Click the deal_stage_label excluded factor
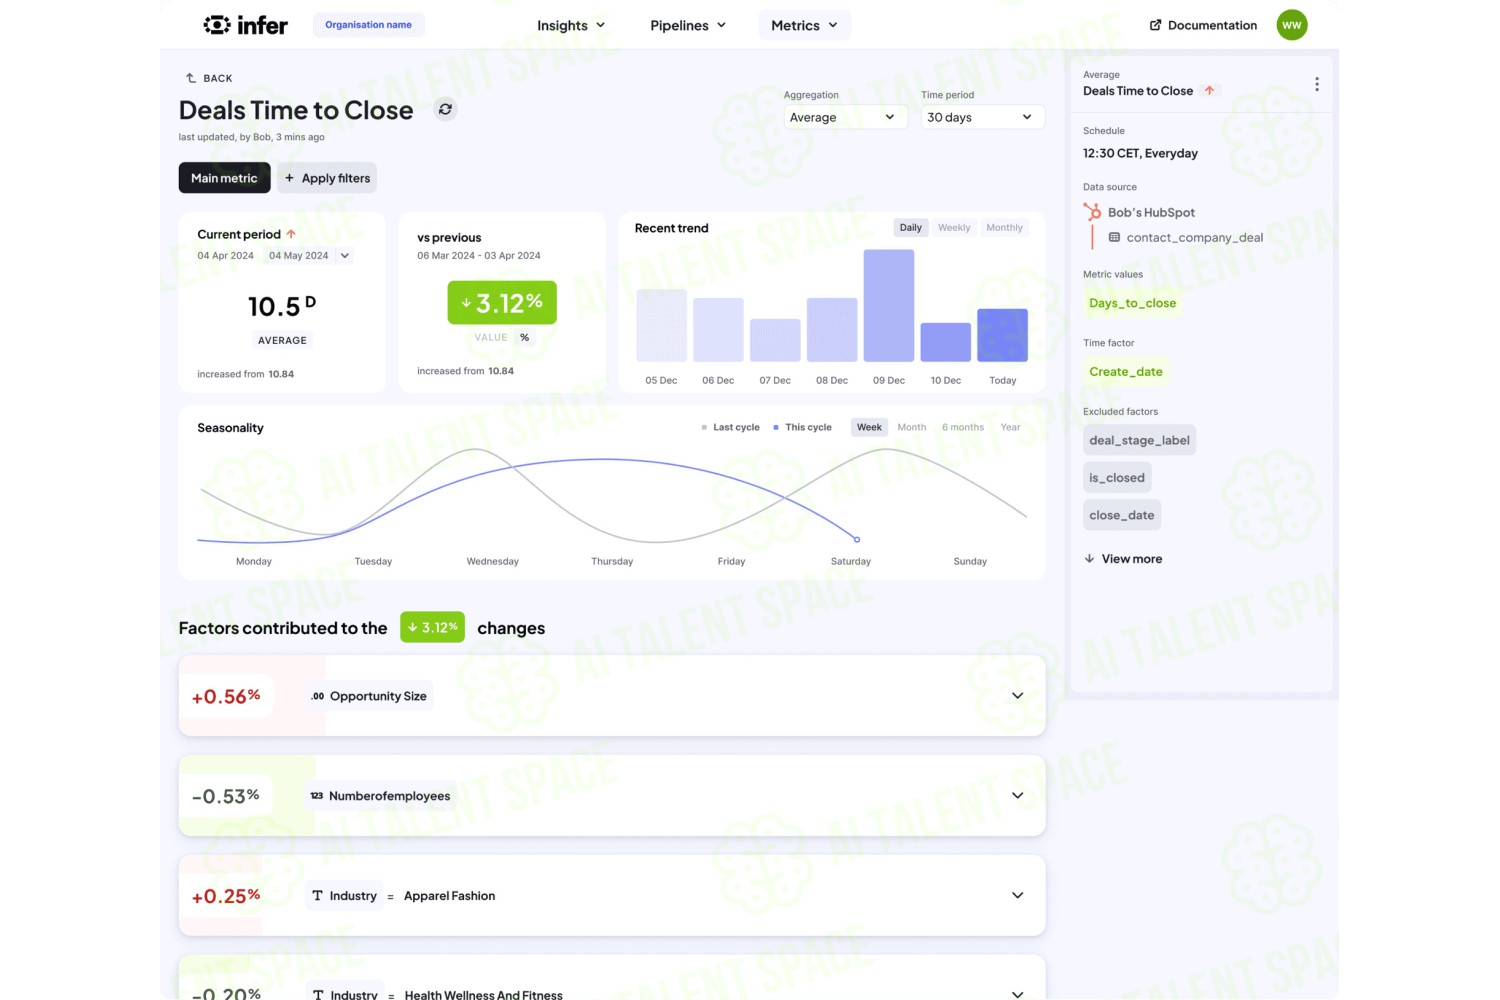The height and width of the screenshot is (1000, 1500). pos(1139,440)
